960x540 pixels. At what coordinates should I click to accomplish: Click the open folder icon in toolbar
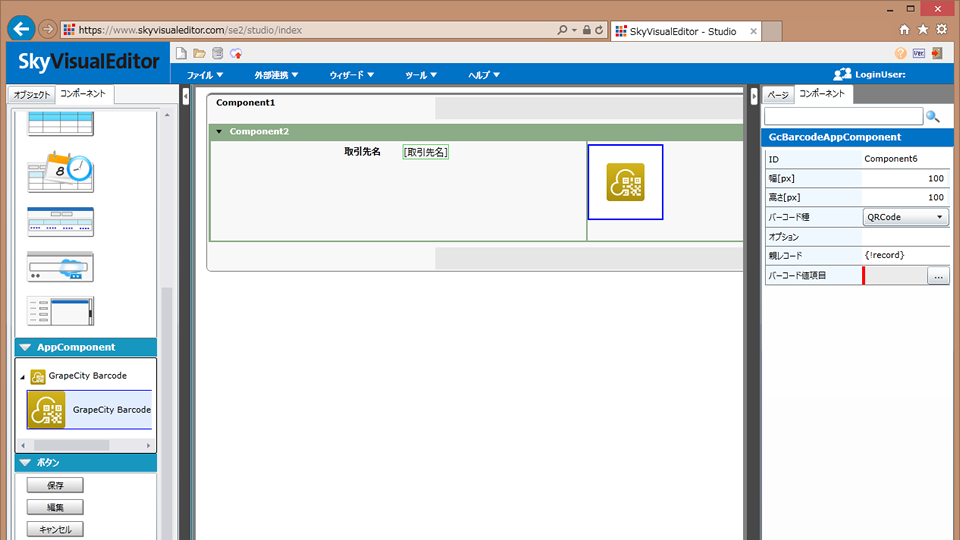[199, 53]
